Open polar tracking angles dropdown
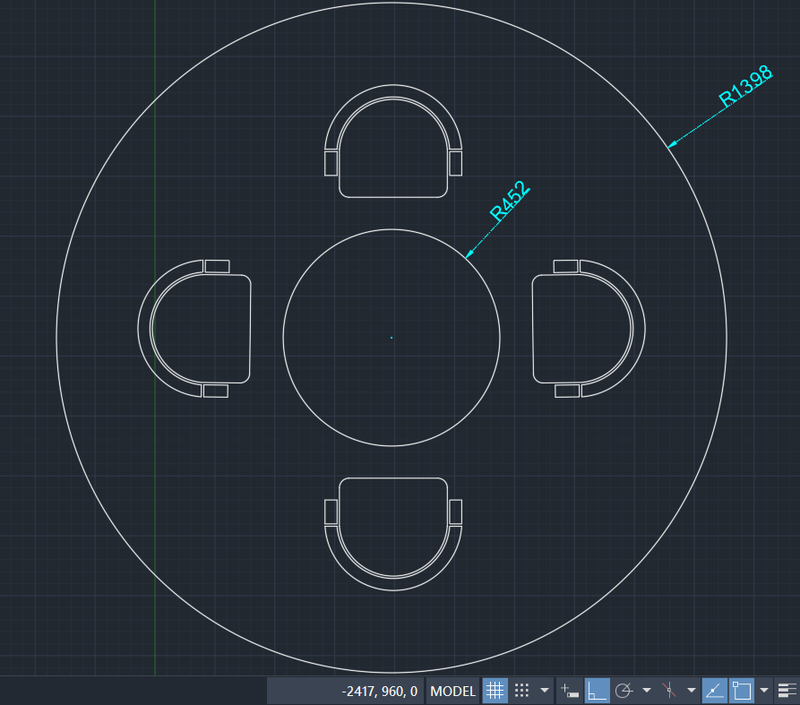Image resolution: width=800 pixels, height=705 pixels. tap(646, 691)
